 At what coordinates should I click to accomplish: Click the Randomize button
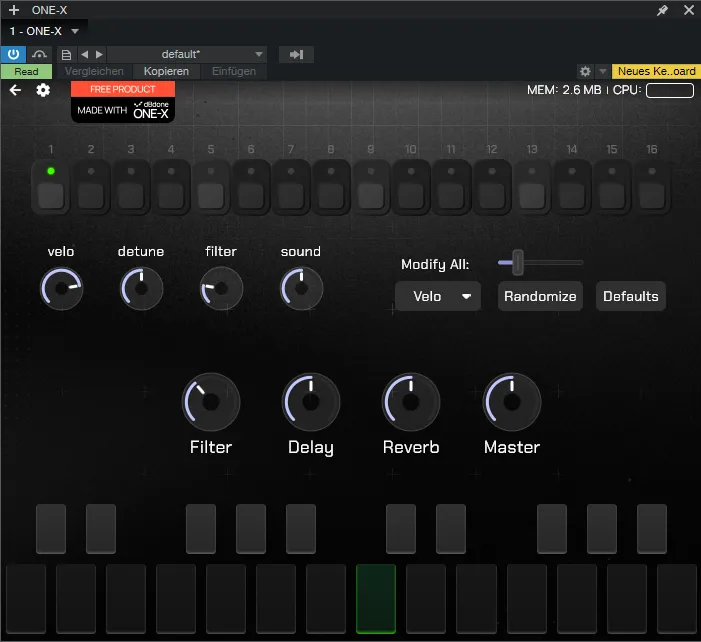[540, 296]
